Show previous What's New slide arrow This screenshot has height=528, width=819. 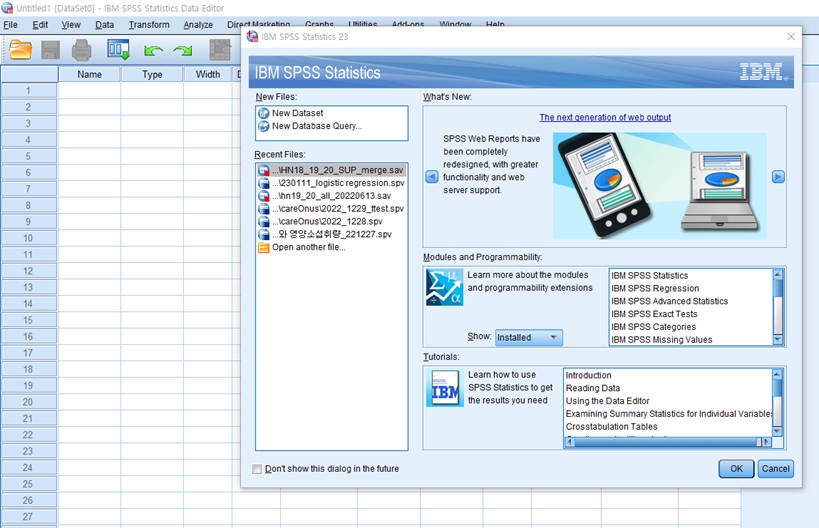(x=432, y=177)
